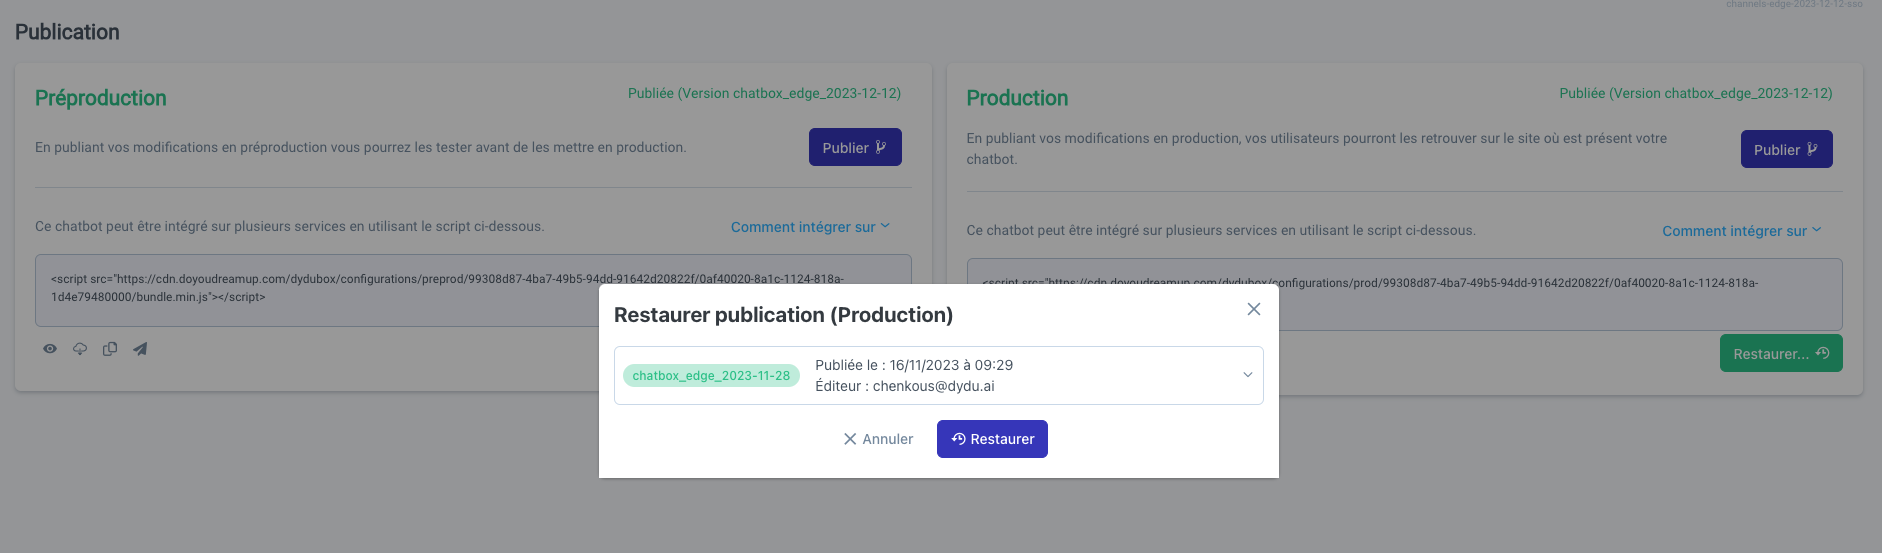The image size is (1882, 553).
Task: Close the Restaurer publication dialog
Action: 1253,309
